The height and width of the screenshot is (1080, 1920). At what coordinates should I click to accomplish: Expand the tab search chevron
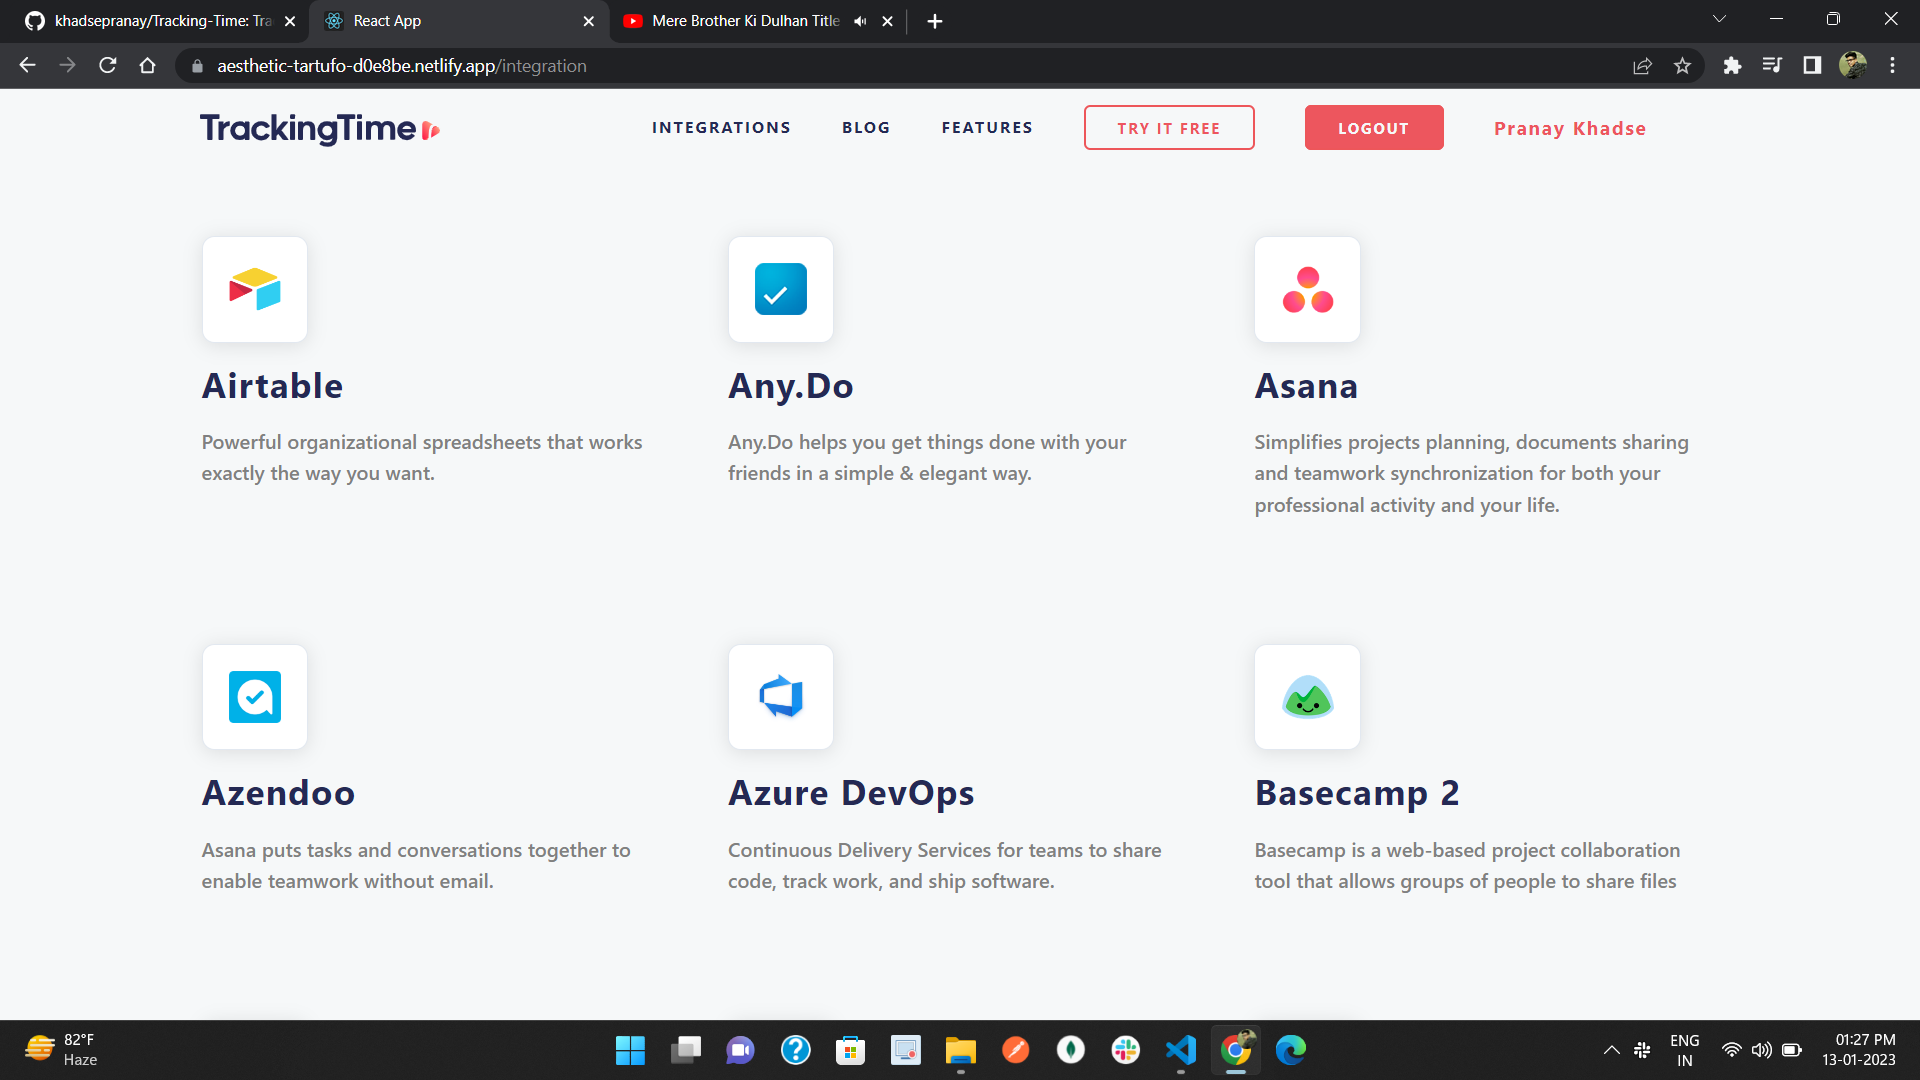tap(1719, 19)
